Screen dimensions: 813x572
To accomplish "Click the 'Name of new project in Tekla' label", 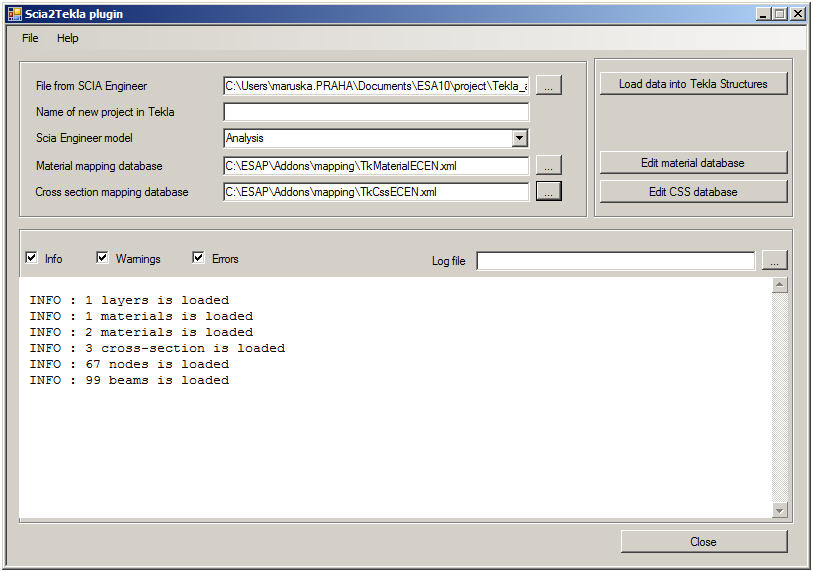I will click(x=105, y=112).
